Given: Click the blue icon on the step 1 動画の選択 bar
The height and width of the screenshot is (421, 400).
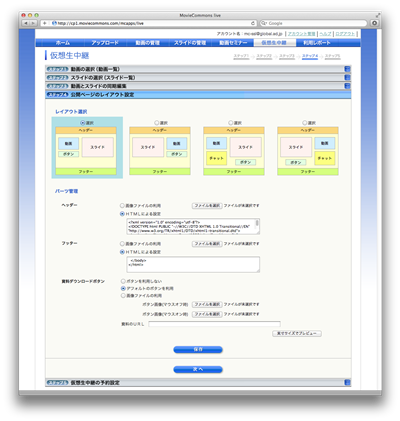Looking at the screenshot, I should tap(347, 69).
